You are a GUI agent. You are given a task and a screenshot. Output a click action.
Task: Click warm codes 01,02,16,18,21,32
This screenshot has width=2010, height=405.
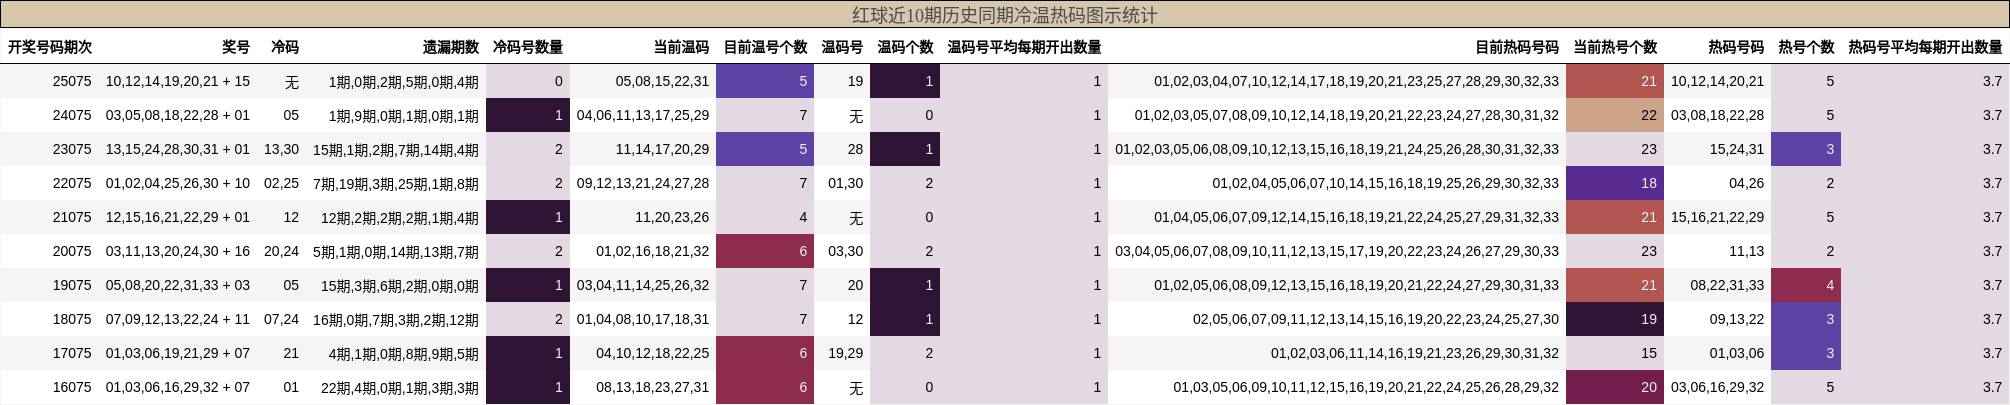pos(653,251)
